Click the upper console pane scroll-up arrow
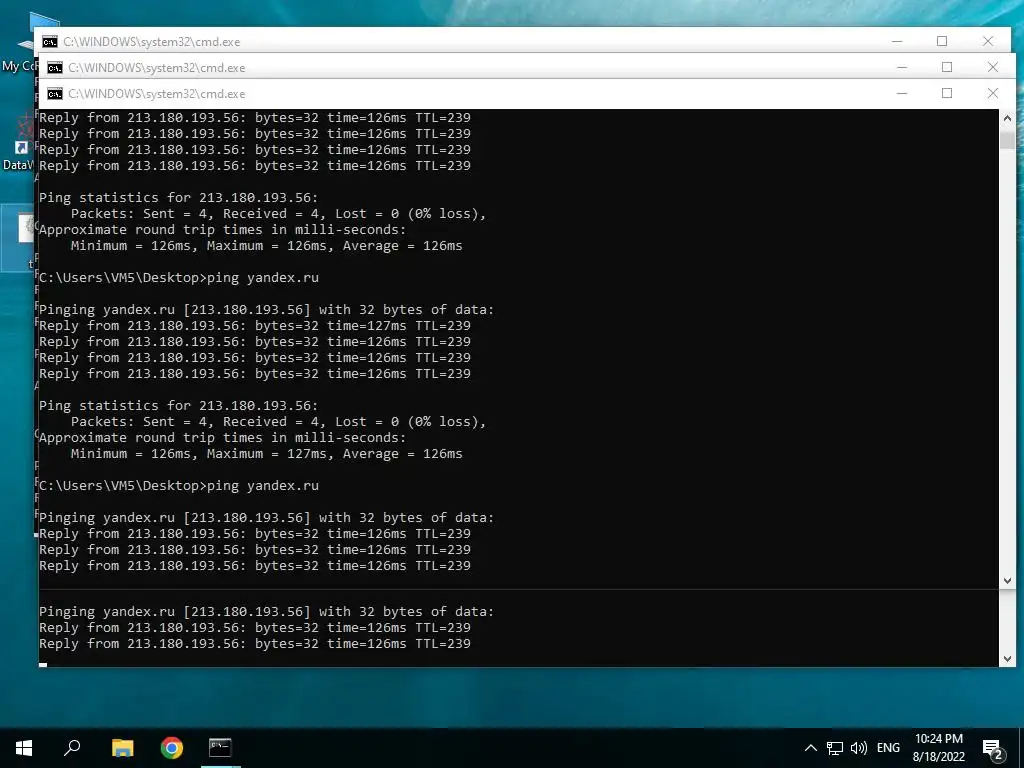1024x768 pixels. pyautogui.click(x=1007, y=118)
